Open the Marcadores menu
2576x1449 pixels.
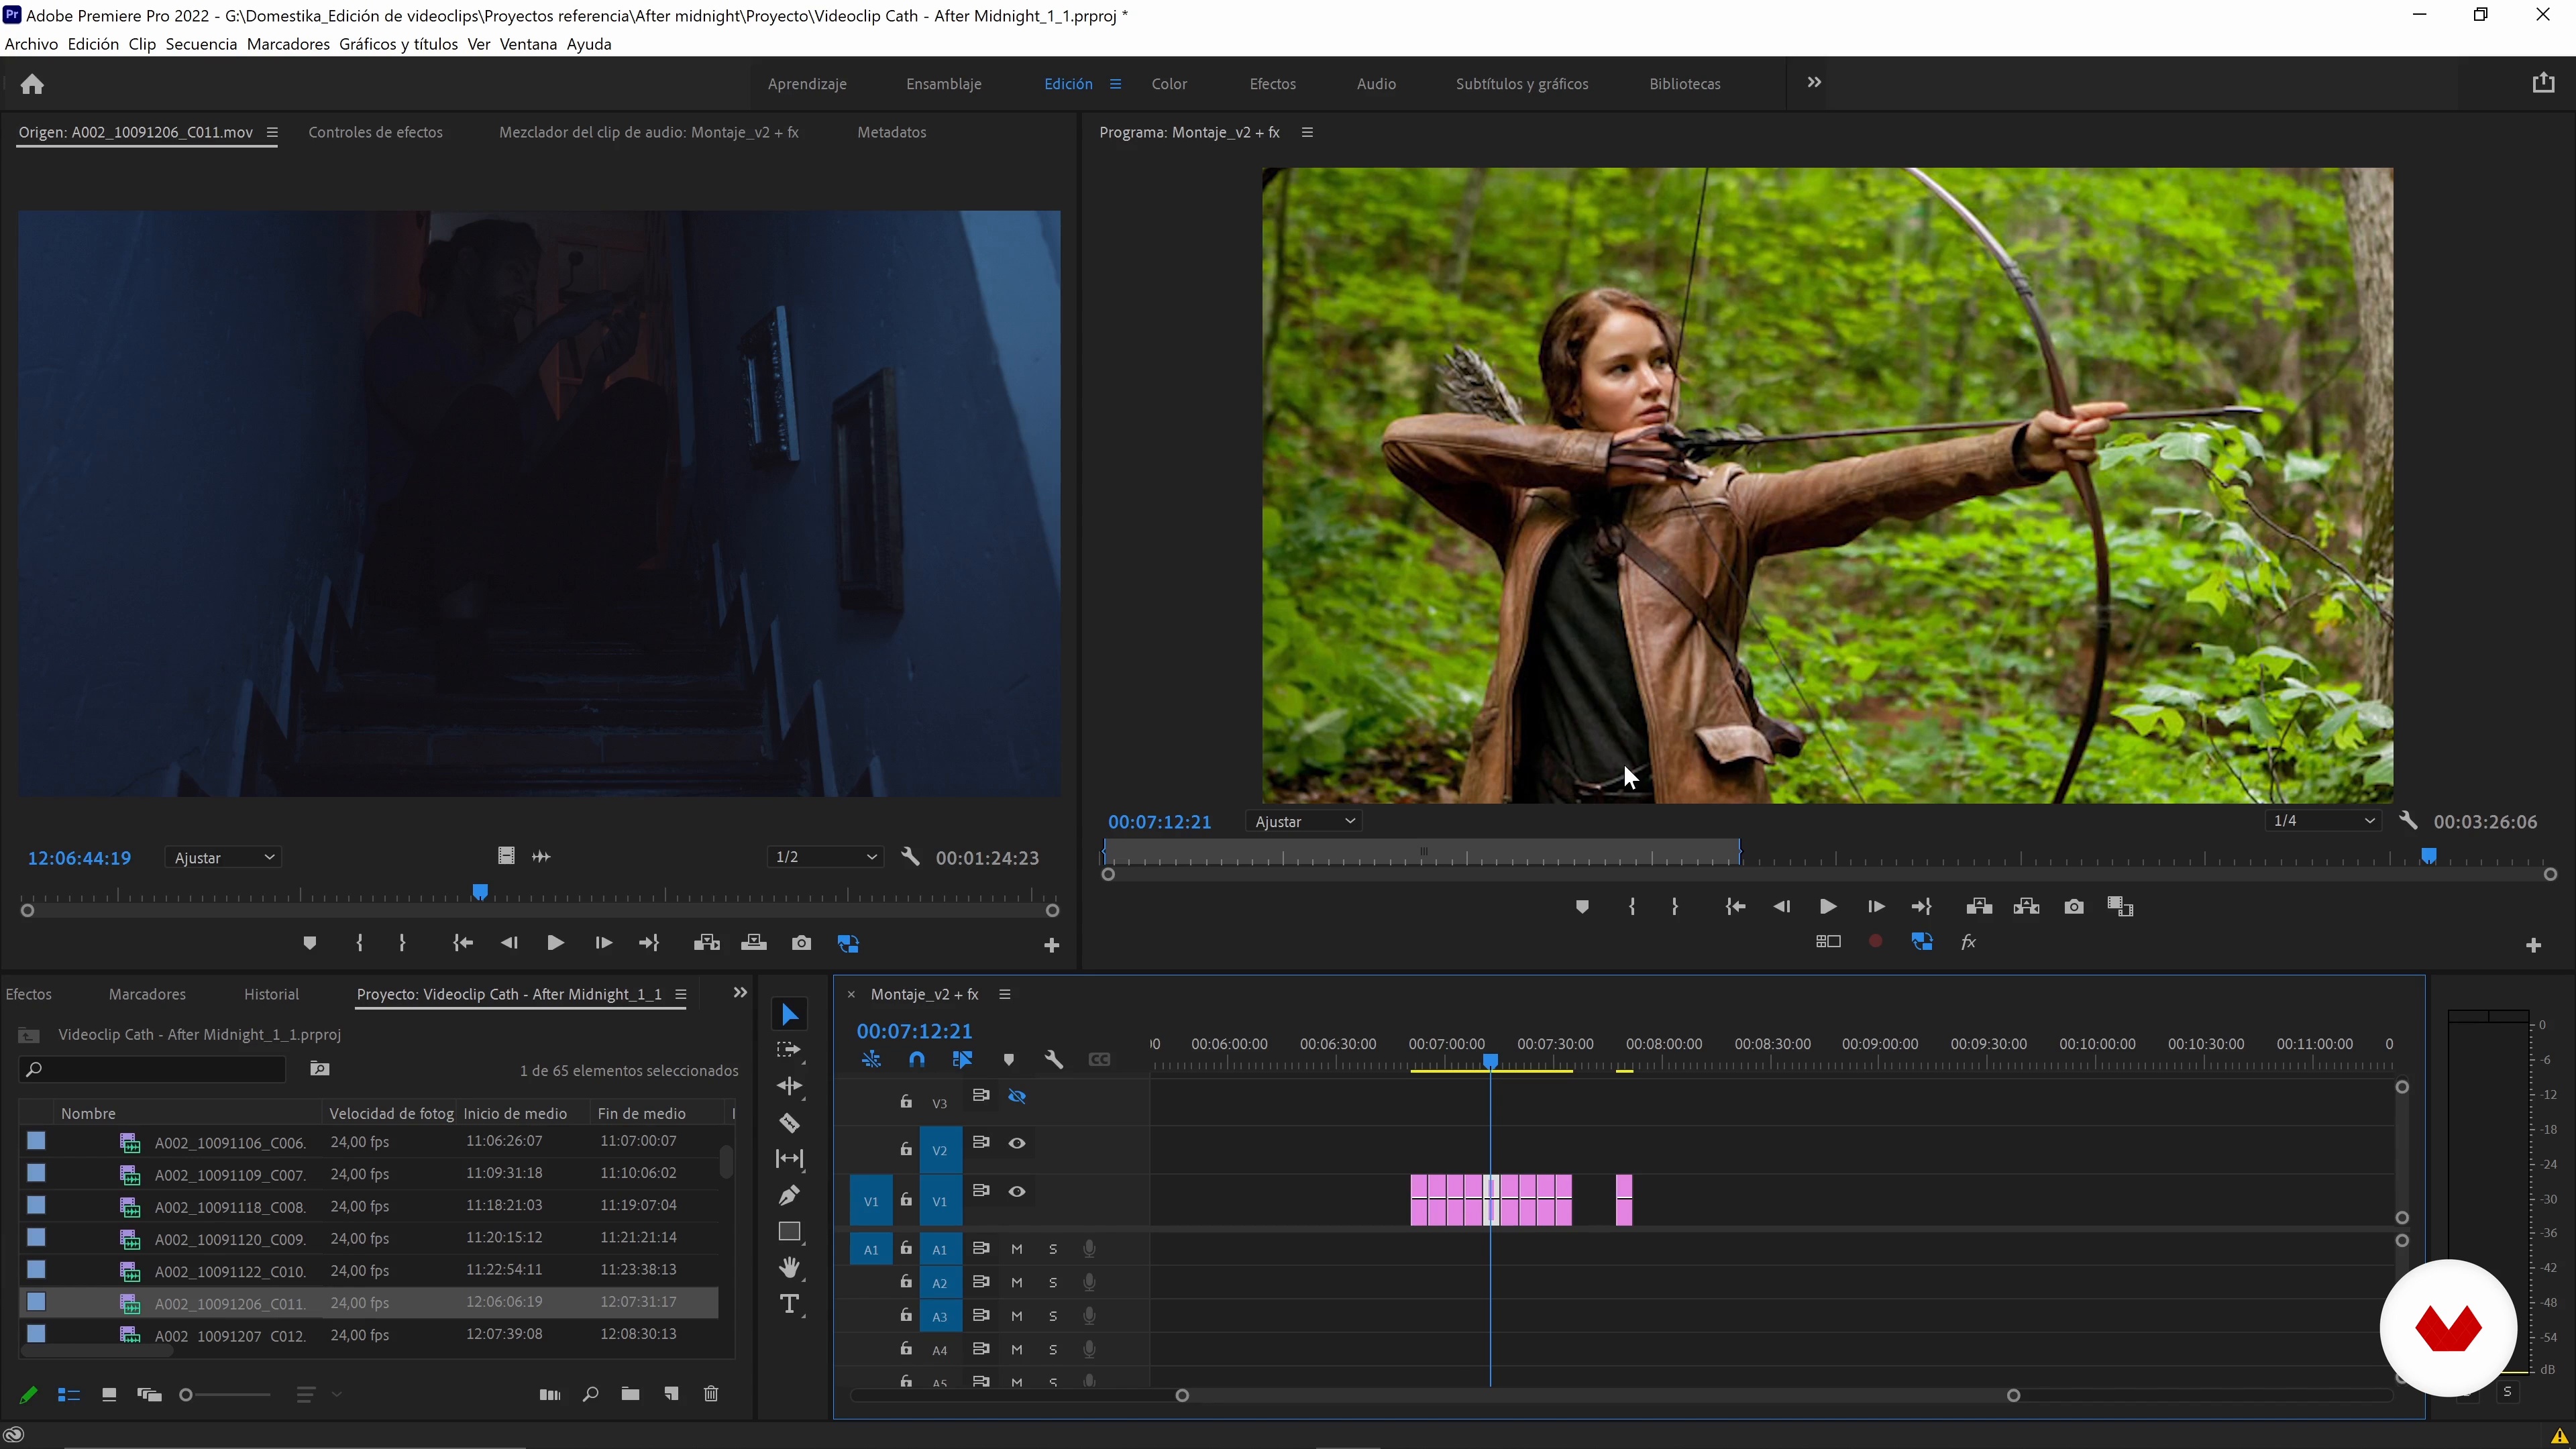[x=288, y=44]
